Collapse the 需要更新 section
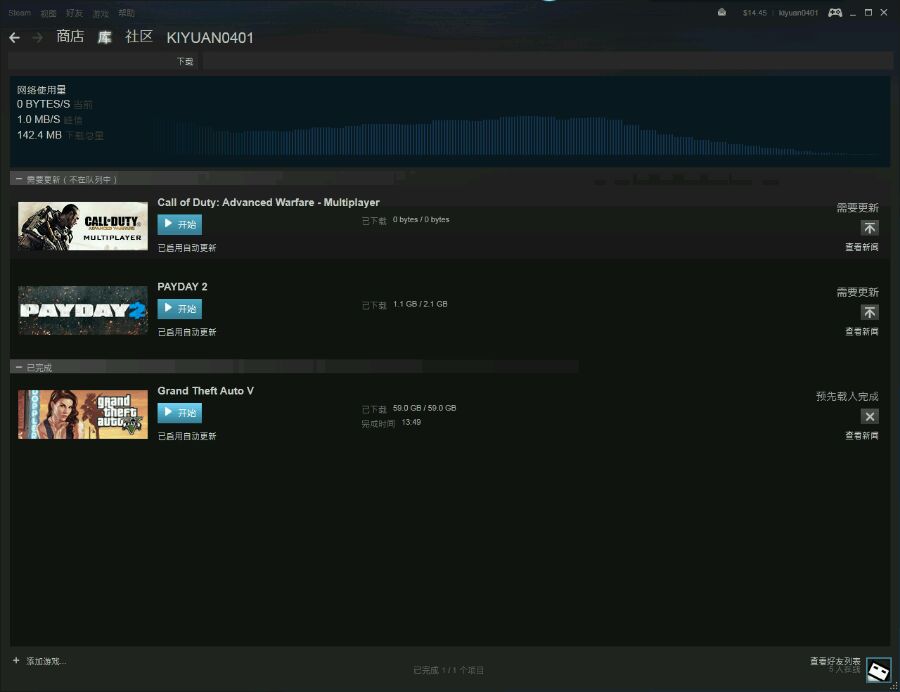The image size is (900, 692). (x=19, y=180)
